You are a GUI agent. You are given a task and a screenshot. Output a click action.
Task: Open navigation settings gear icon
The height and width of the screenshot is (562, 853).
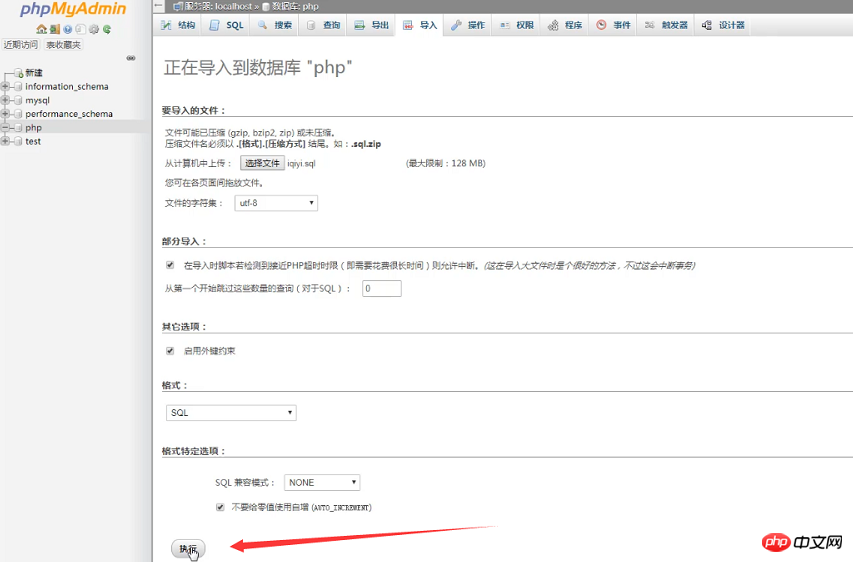click(x=94, y=29)
